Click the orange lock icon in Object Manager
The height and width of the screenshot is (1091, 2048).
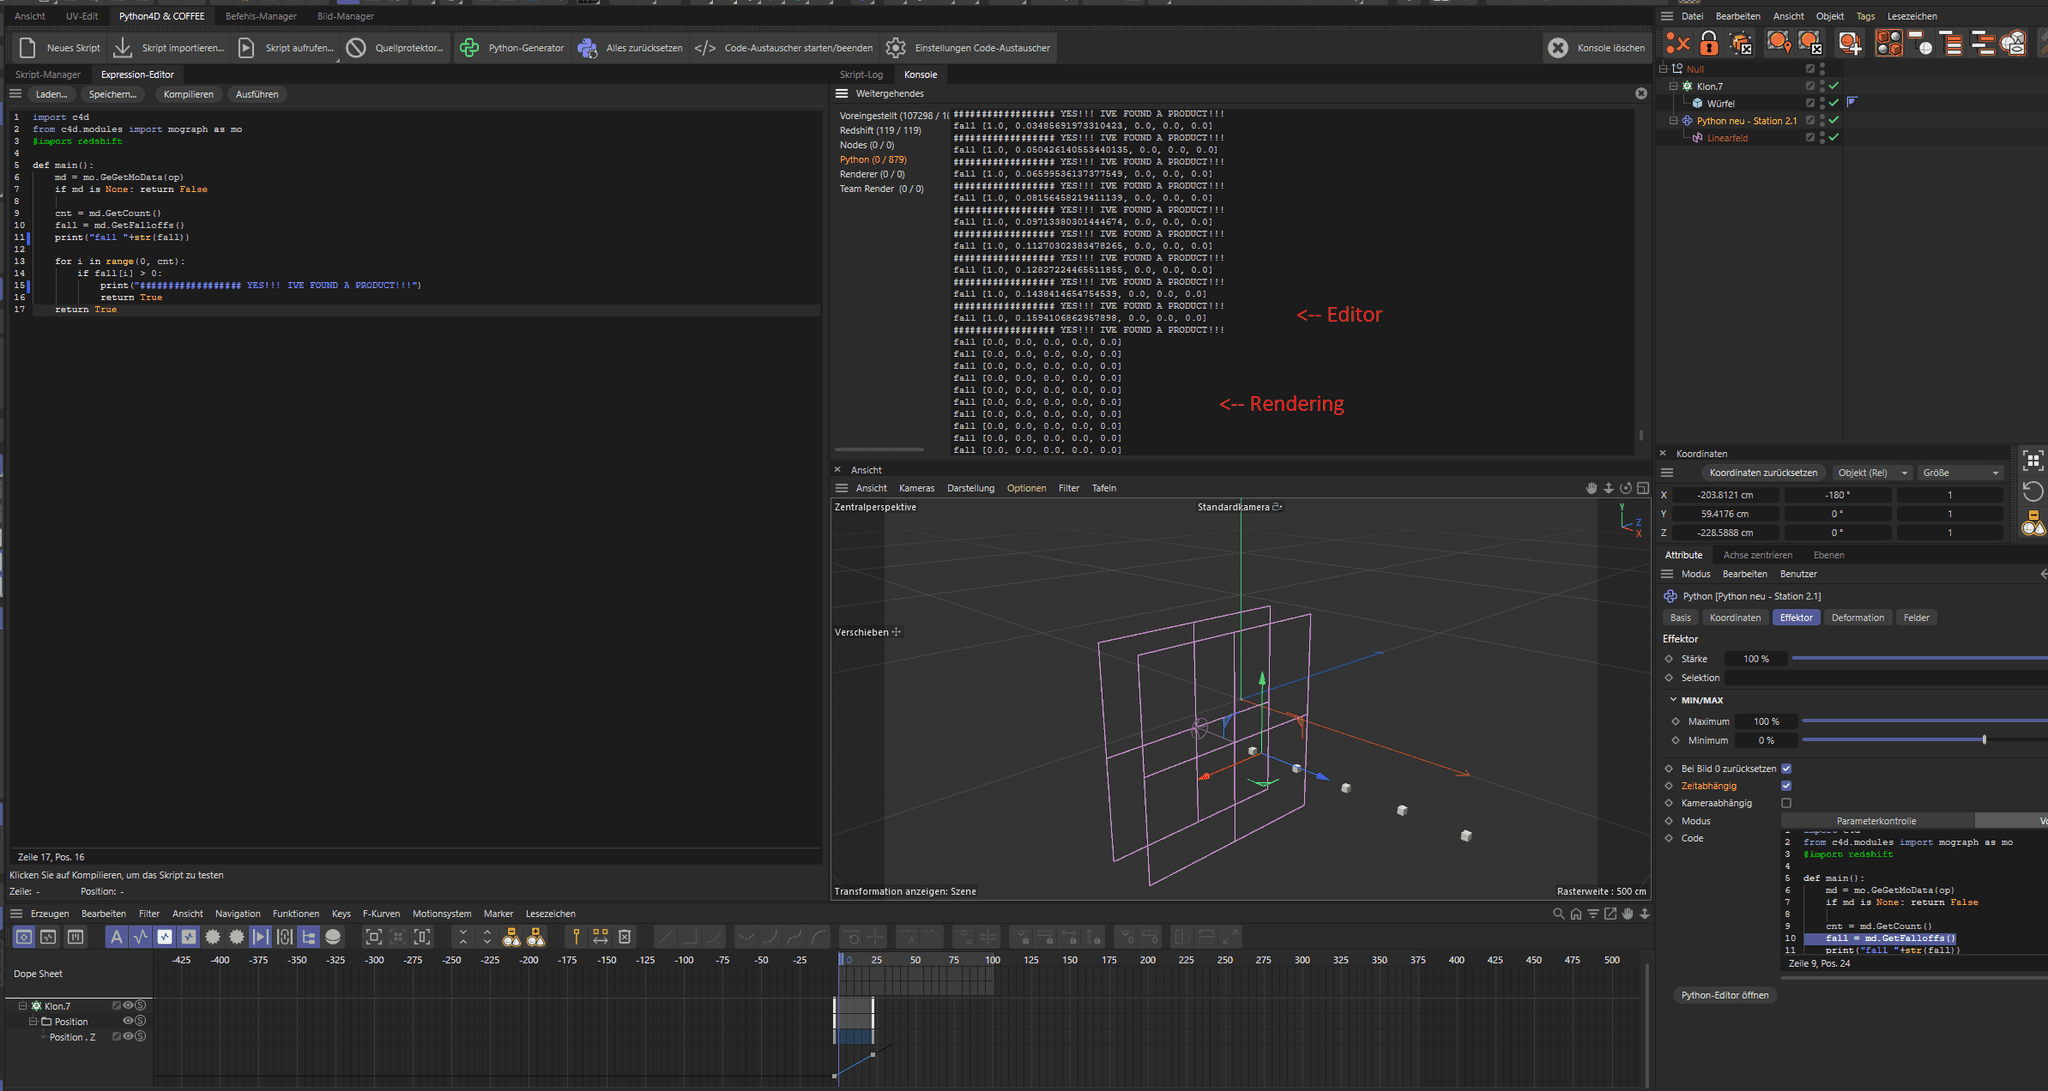[x=1709, y=43]
